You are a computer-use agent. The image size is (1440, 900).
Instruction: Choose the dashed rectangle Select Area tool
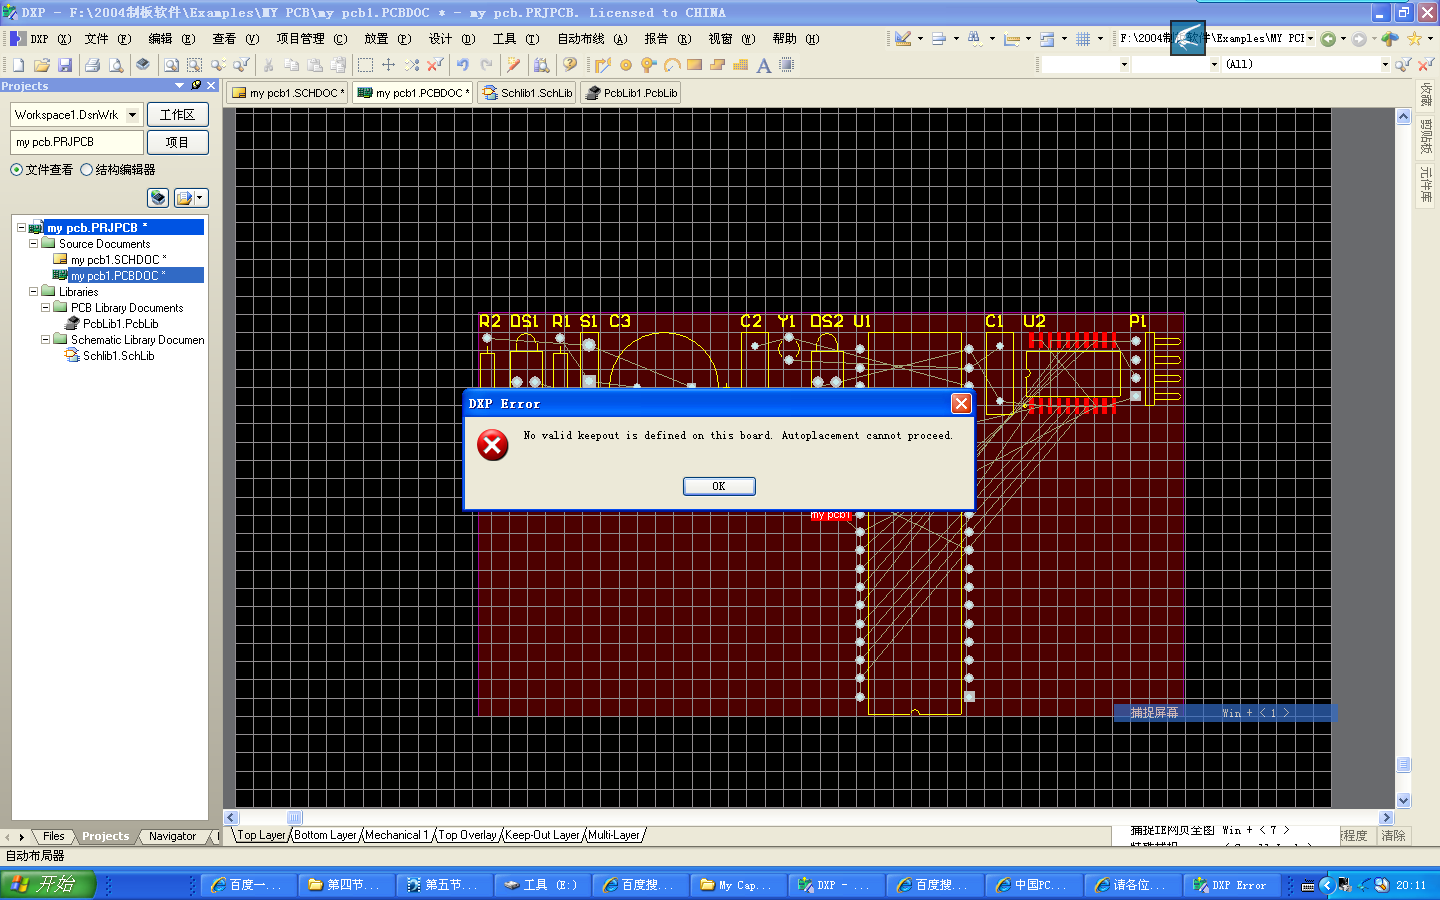click(365, 65)
